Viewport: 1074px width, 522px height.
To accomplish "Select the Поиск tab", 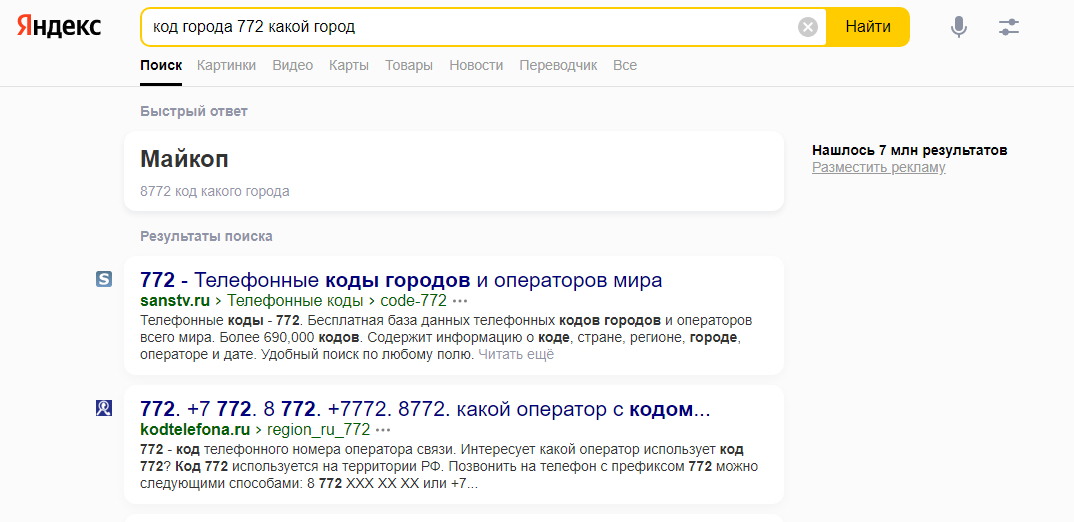I will click(161, 66).
